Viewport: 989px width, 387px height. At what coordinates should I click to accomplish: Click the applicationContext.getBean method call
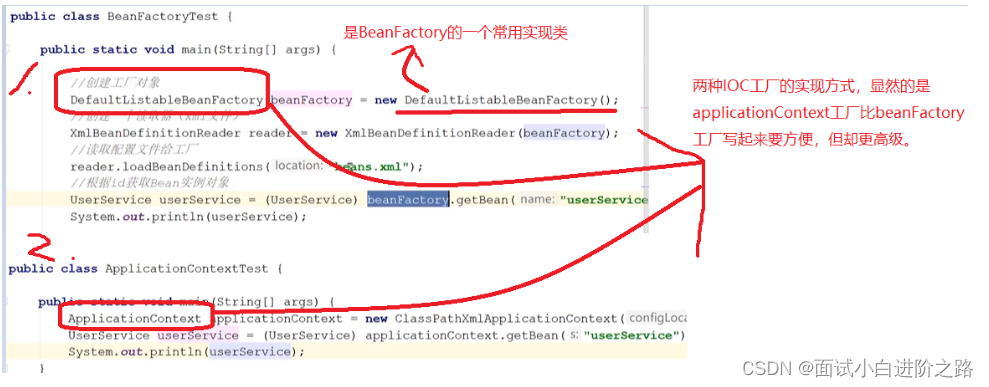tap(462, 335)
